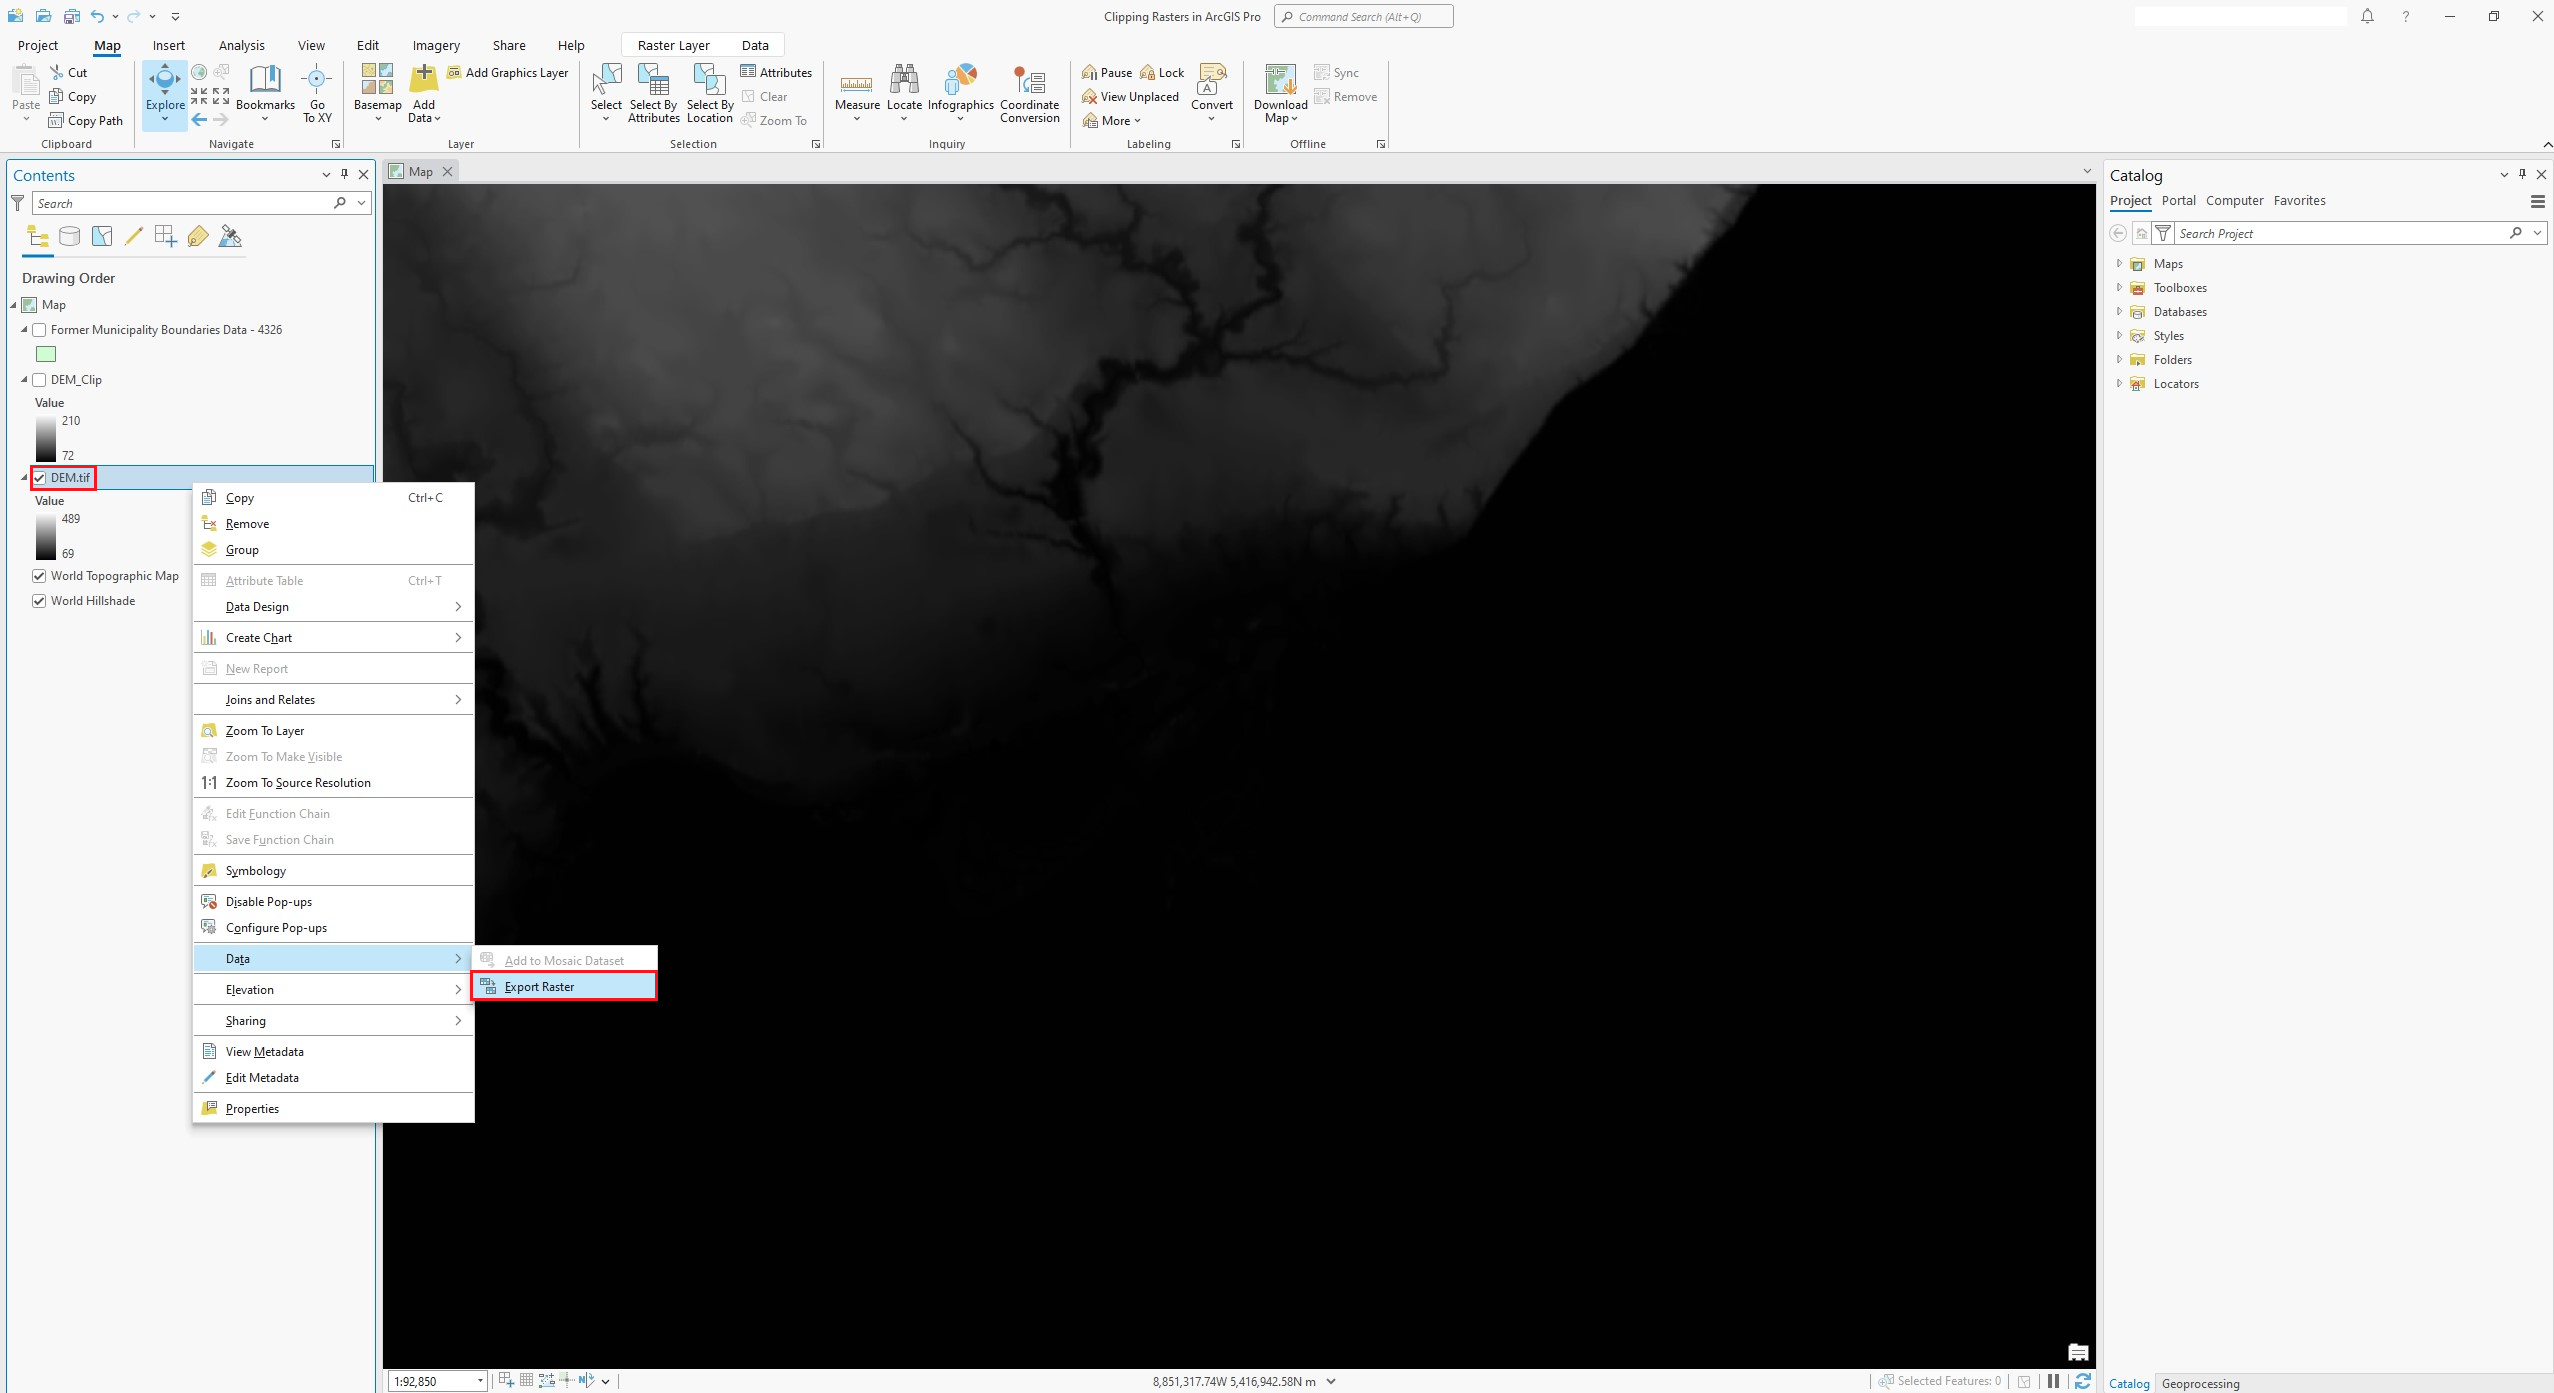Click the Imagery ribbon tab

click(434, 45)
